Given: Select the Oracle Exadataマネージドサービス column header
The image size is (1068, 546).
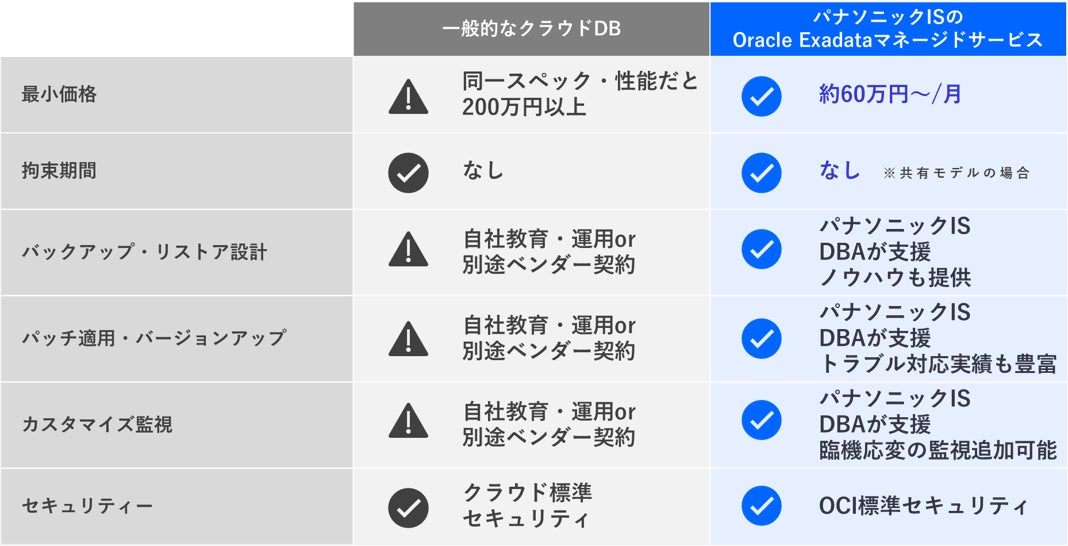Looking at the screenshot, I should (x=888, y=29).
